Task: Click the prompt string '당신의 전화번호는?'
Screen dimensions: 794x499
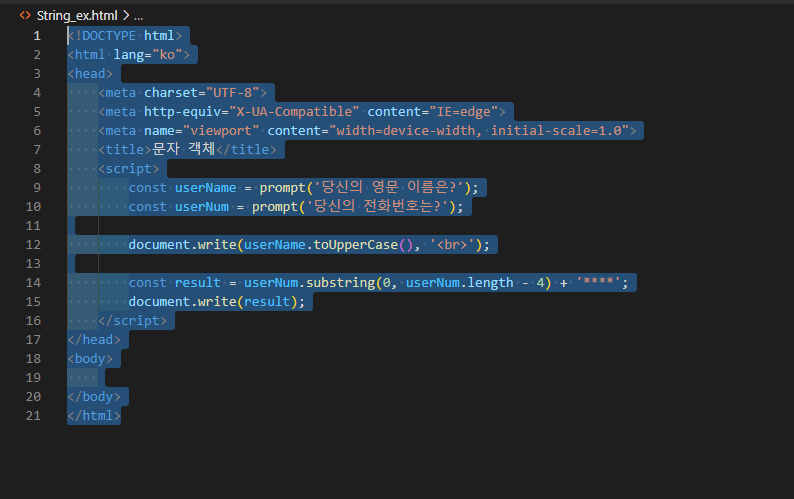Action: click(x=377, y=206)
